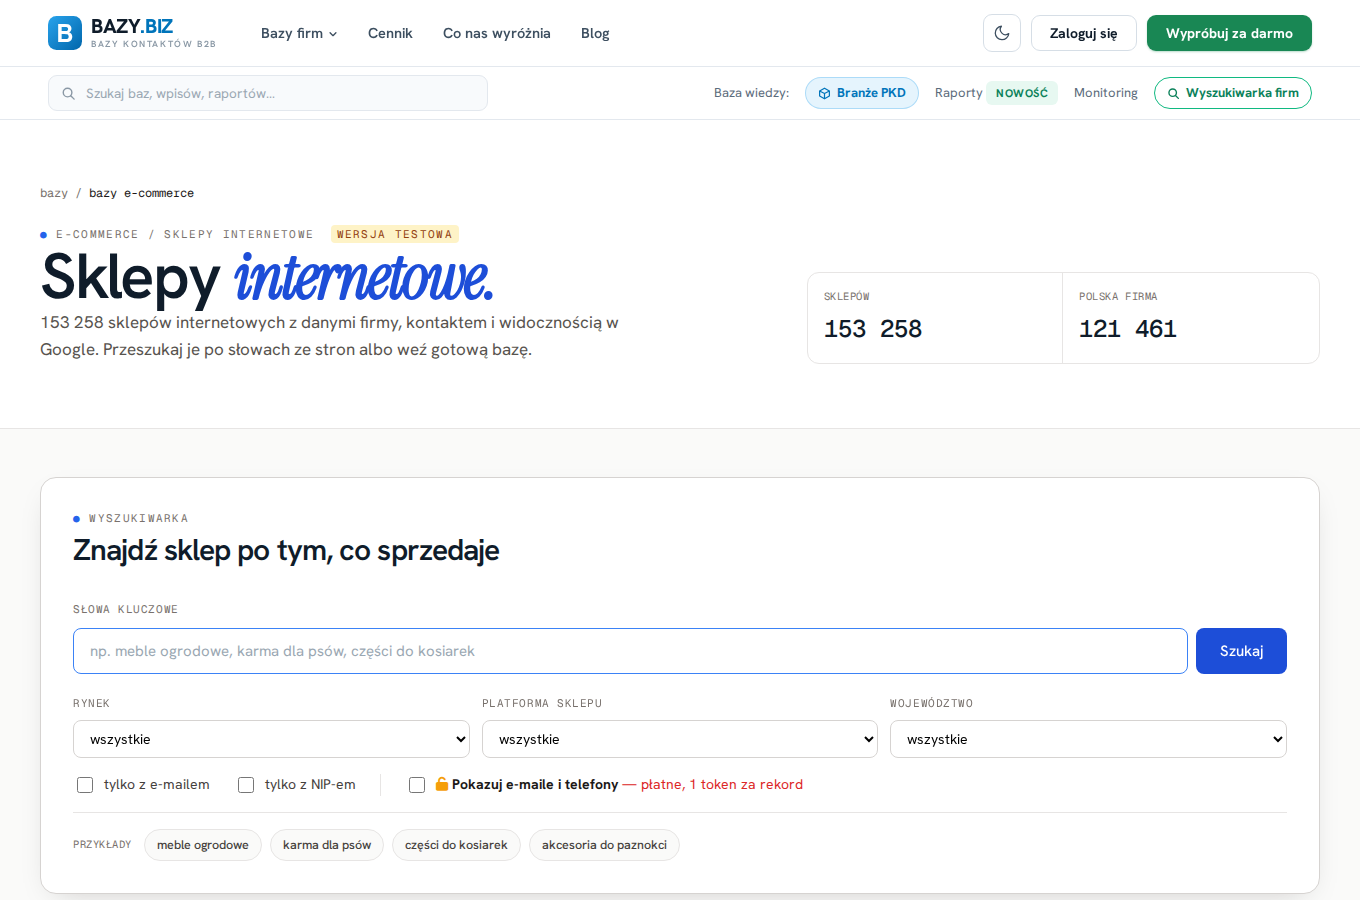Screen dimensions: 1360x900
Task: Click the Sklepów count '153 258'
Action: pos(873,329)
